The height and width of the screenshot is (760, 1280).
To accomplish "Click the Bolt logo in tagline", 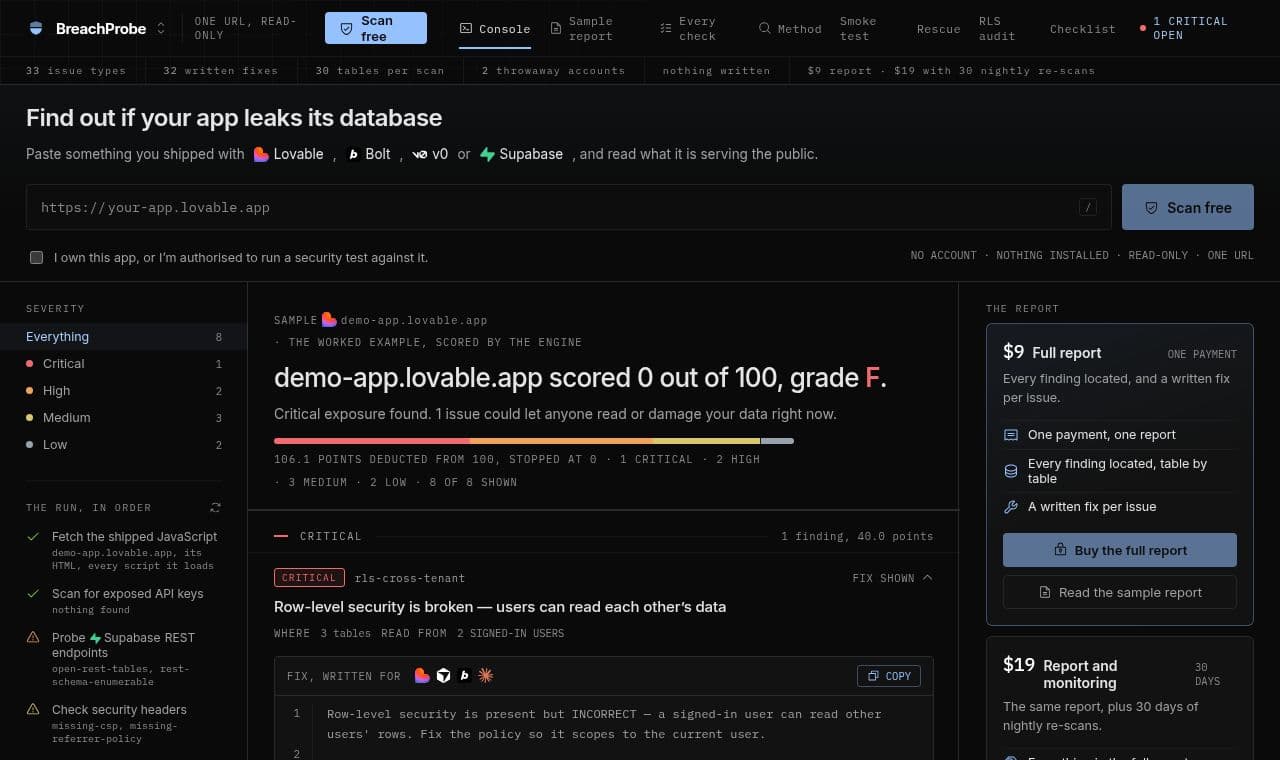I will [x=354, y=154].
